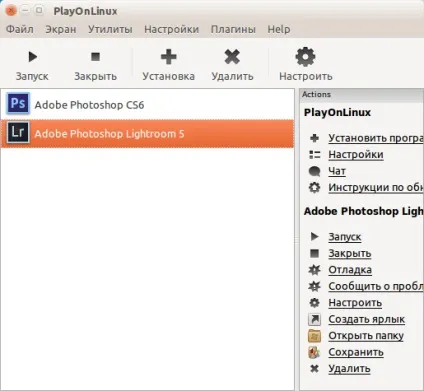Select Adobe Photoshop CS6 text in list
424x391 pixels.
(89, 105)
